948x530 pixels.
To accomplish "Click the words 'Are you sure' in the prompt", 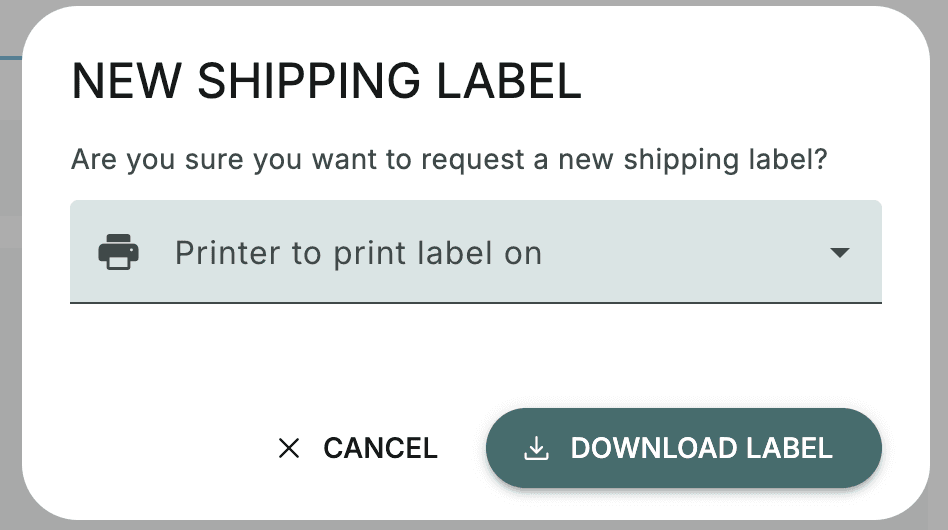I will pos(137,159).
